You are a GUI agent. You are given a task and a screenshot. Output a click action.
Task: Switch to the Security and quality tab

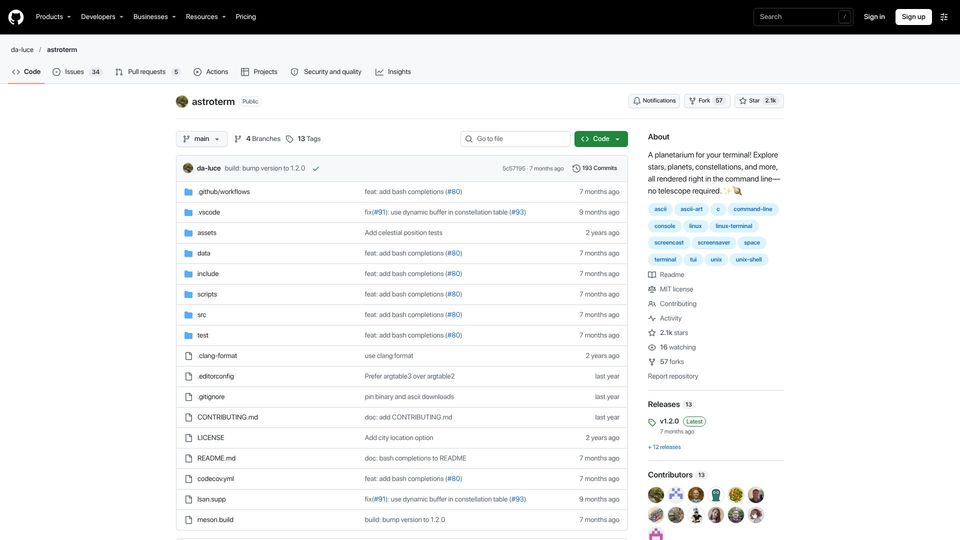tap(326, 72)
